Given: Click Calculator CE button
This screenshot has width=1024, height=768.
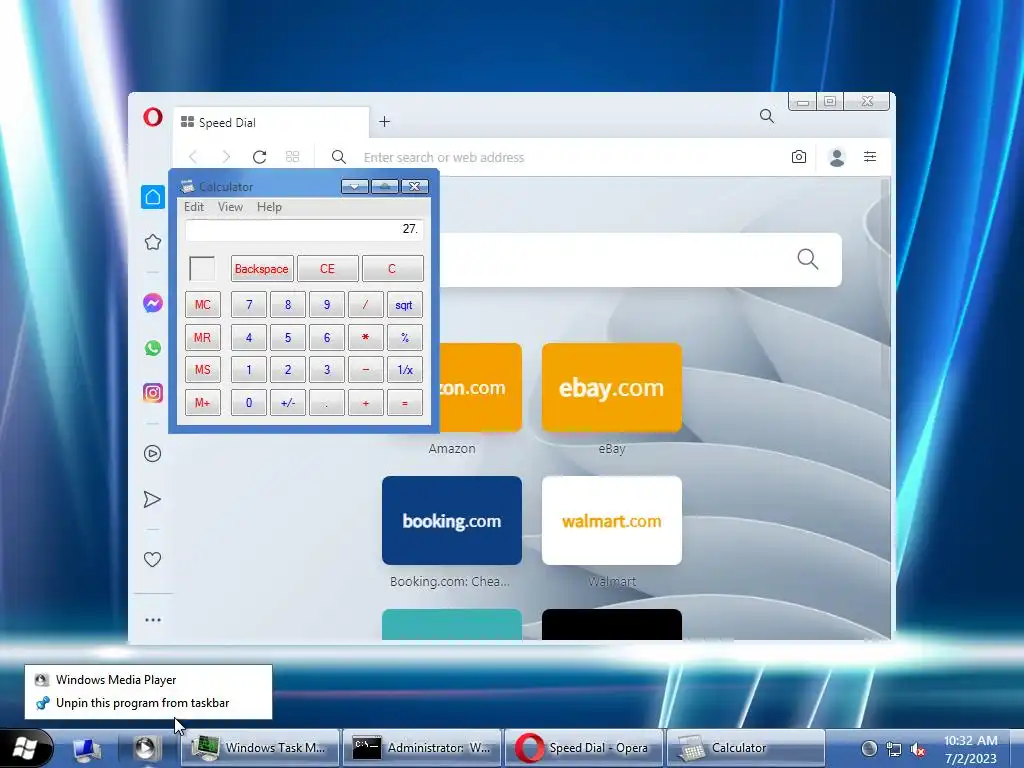Looking at the screenshot, I should click(x=327, y=268).
